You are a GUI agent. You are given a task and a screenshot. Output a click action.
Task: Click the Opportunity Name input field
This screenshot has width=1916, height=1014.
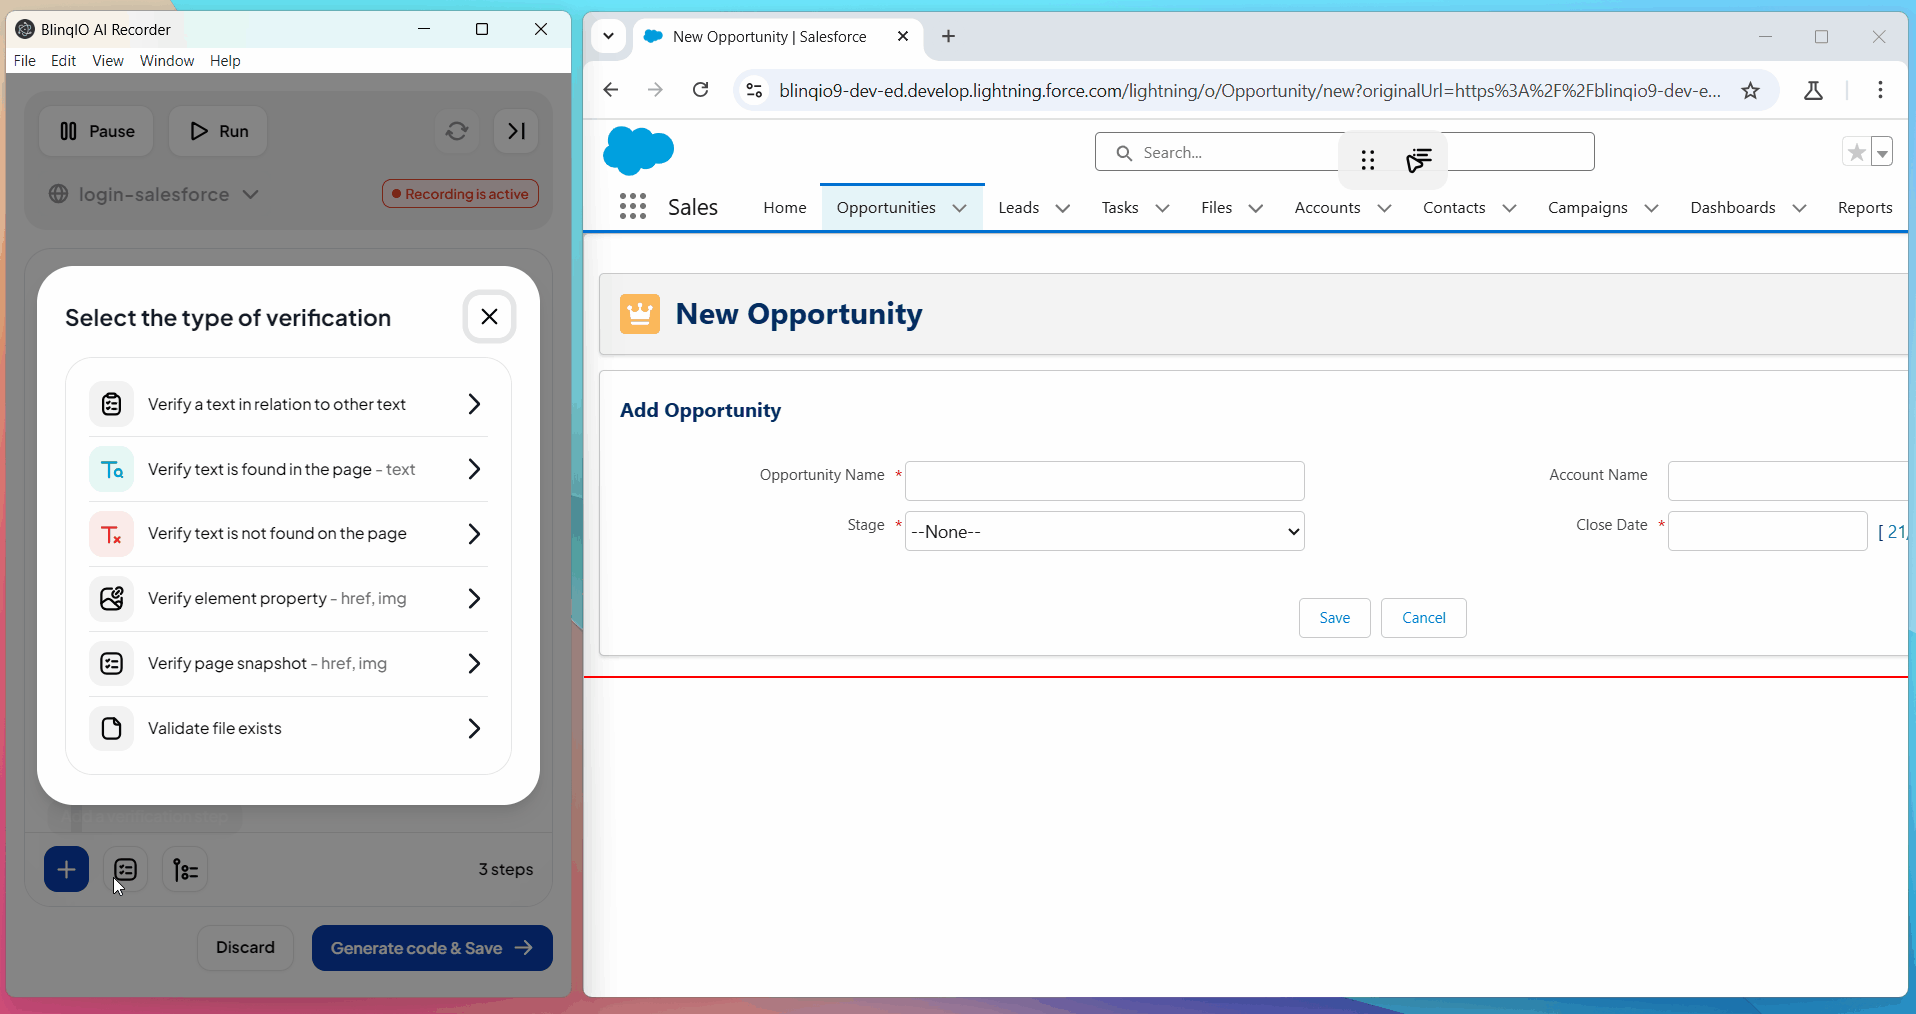[x=1104, y=481]
